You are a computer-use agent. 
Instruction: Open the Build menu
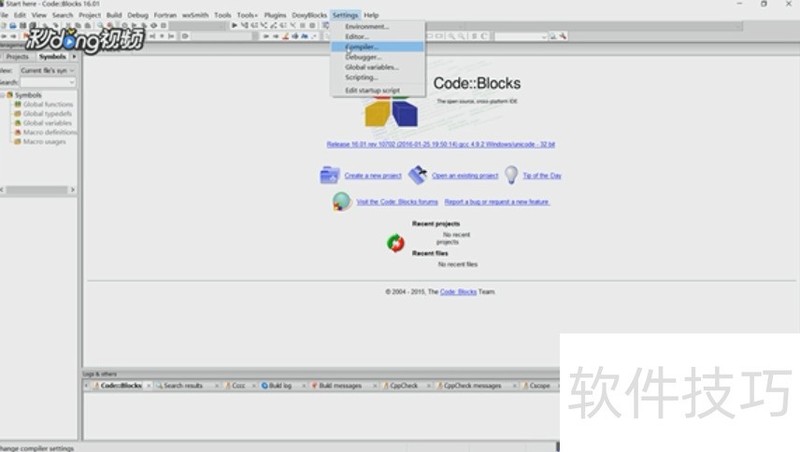[114, 15]
